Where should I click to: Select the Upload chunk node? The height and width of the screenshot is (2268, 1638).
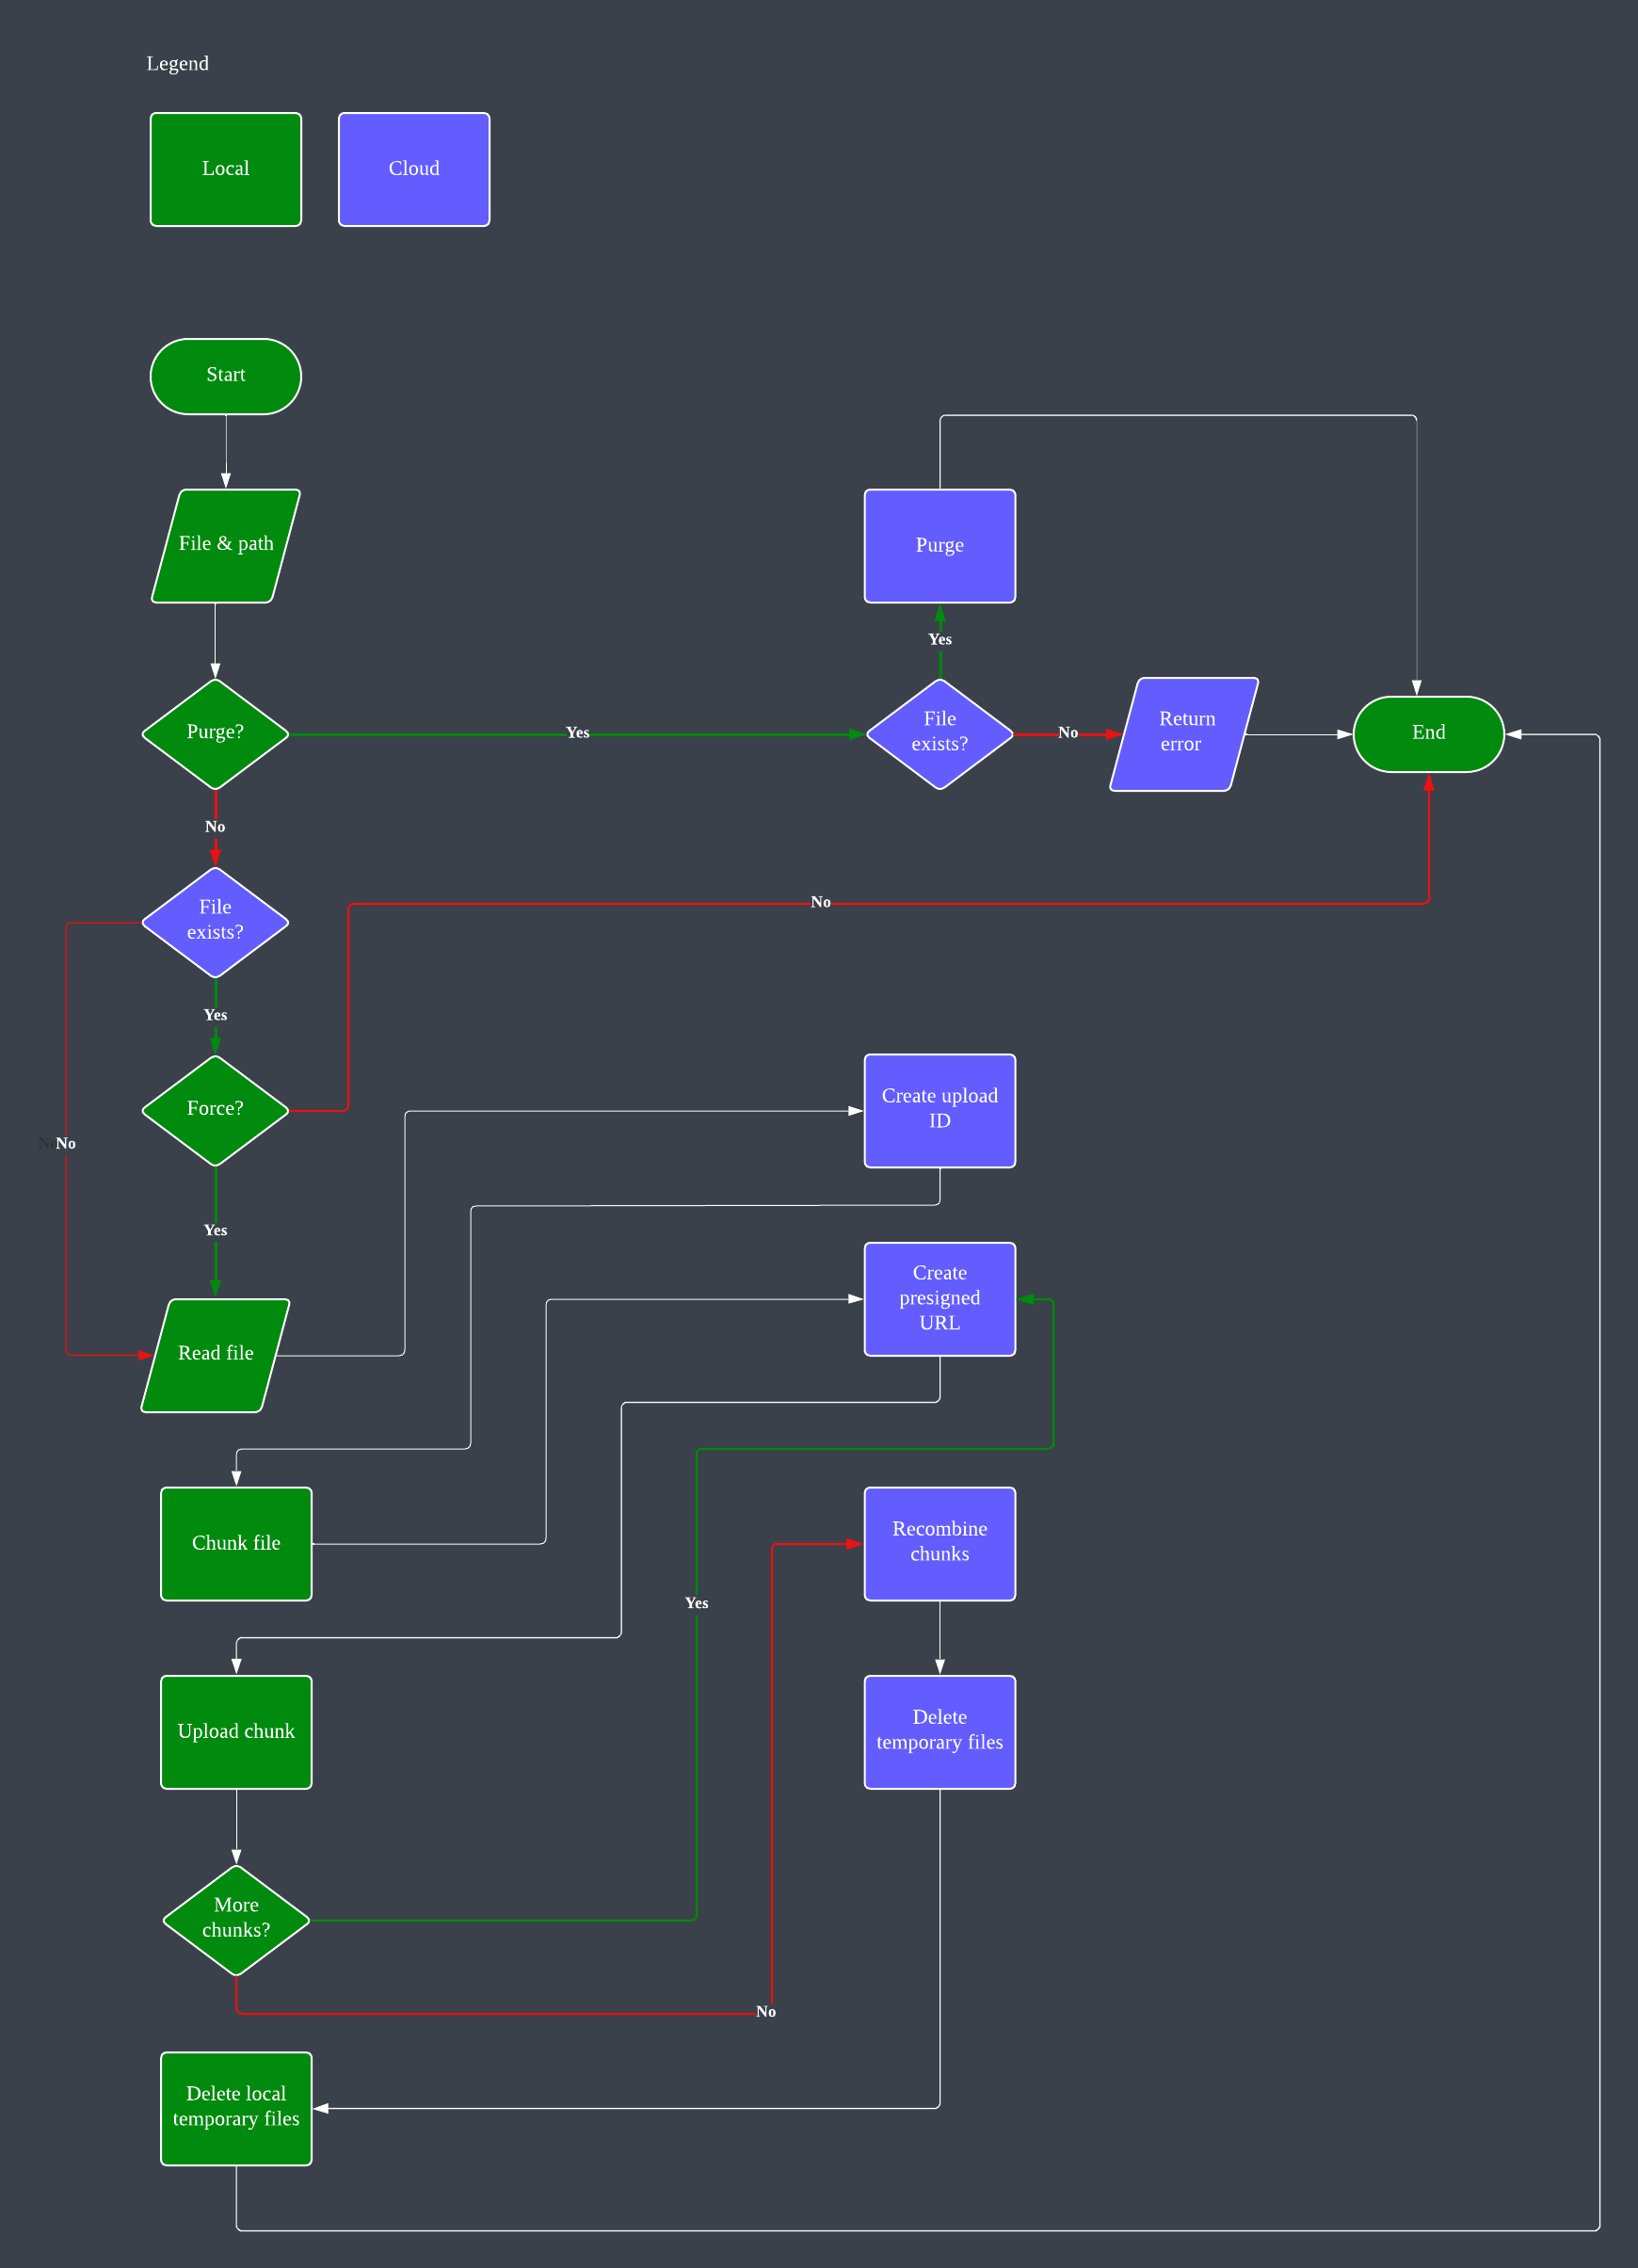(x=235, y=1731)
